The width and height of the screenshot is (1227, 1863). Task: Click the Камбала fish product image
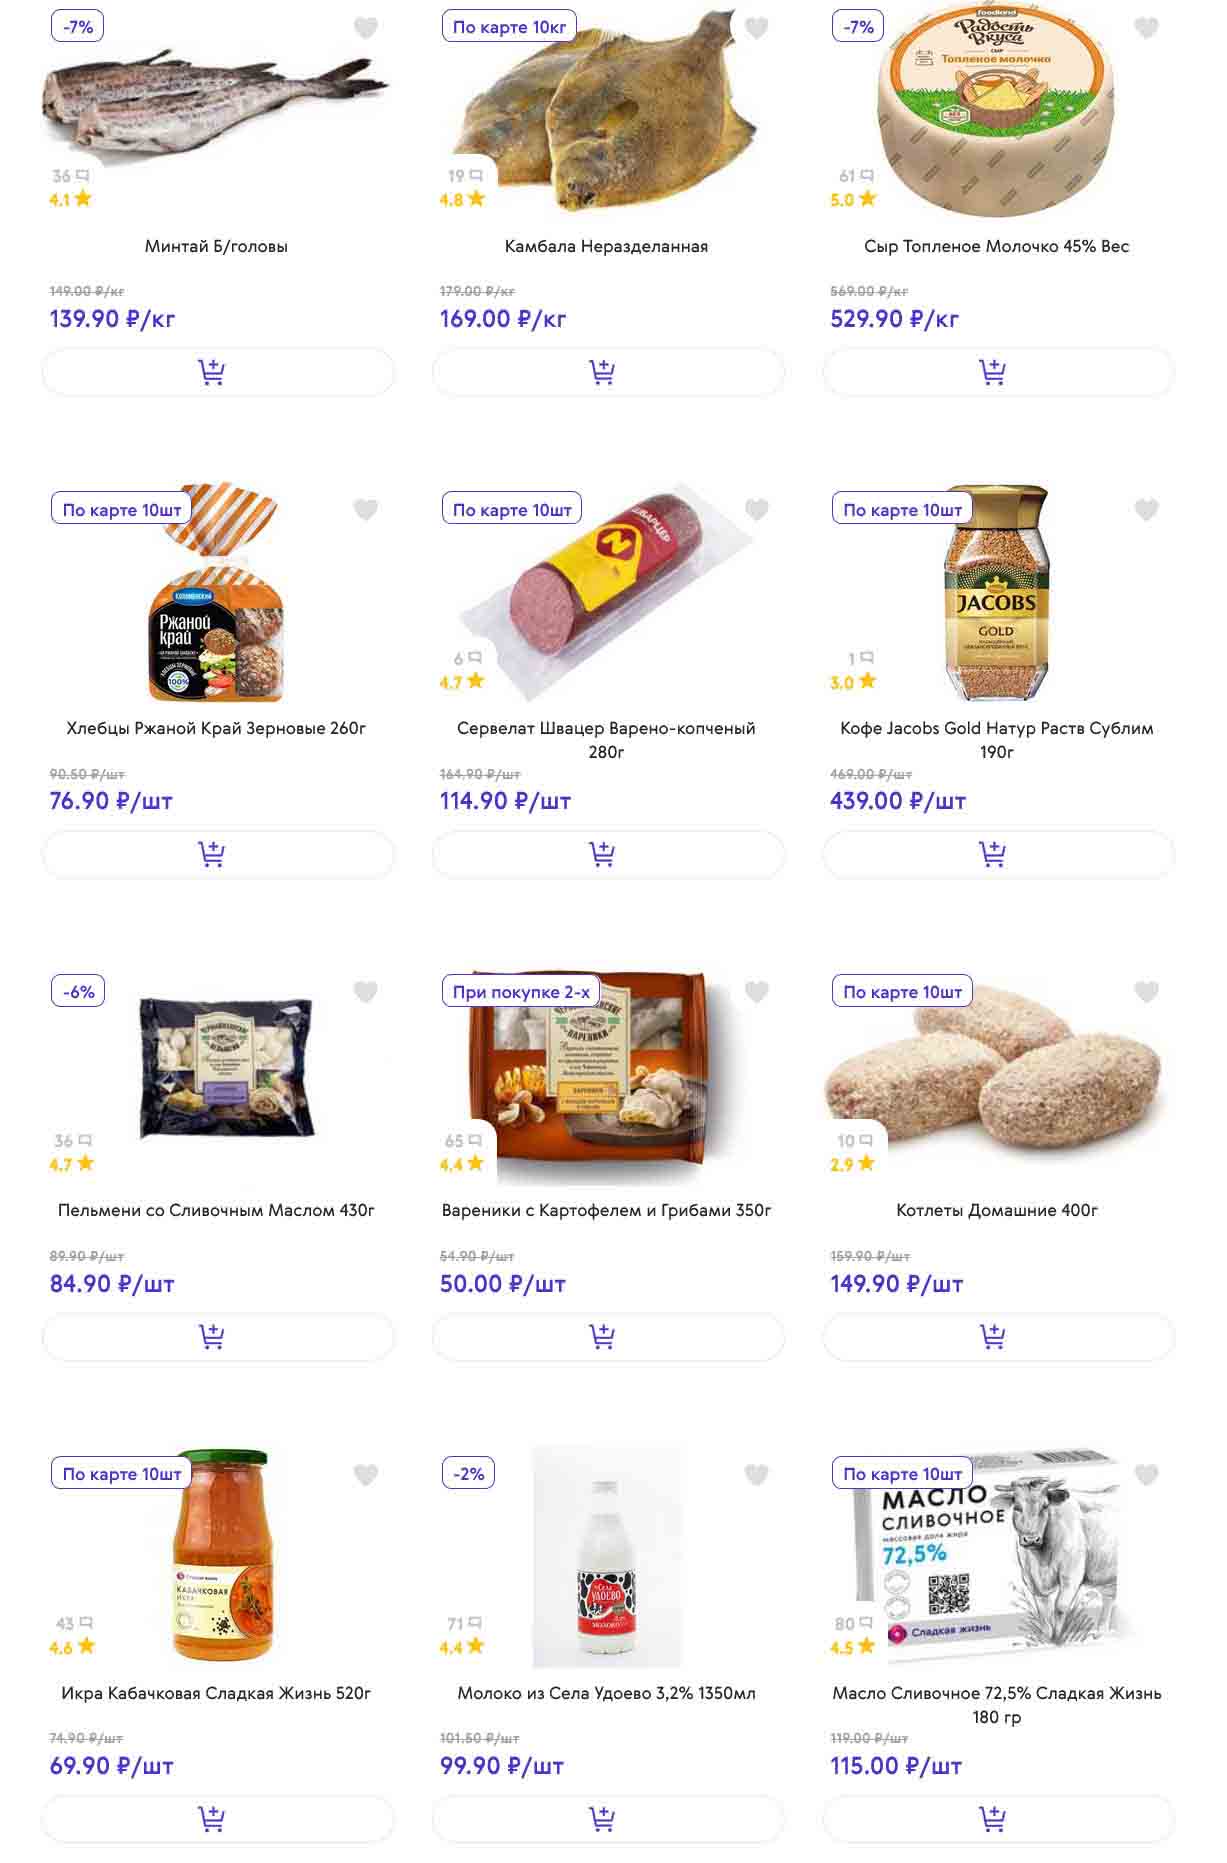point(608,112)
